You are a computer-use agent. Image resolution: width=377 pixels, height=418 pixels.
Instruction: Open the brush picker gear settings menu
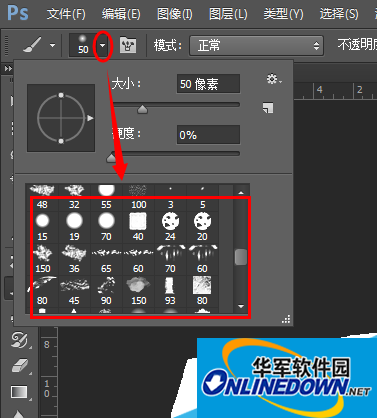point(274,79)
